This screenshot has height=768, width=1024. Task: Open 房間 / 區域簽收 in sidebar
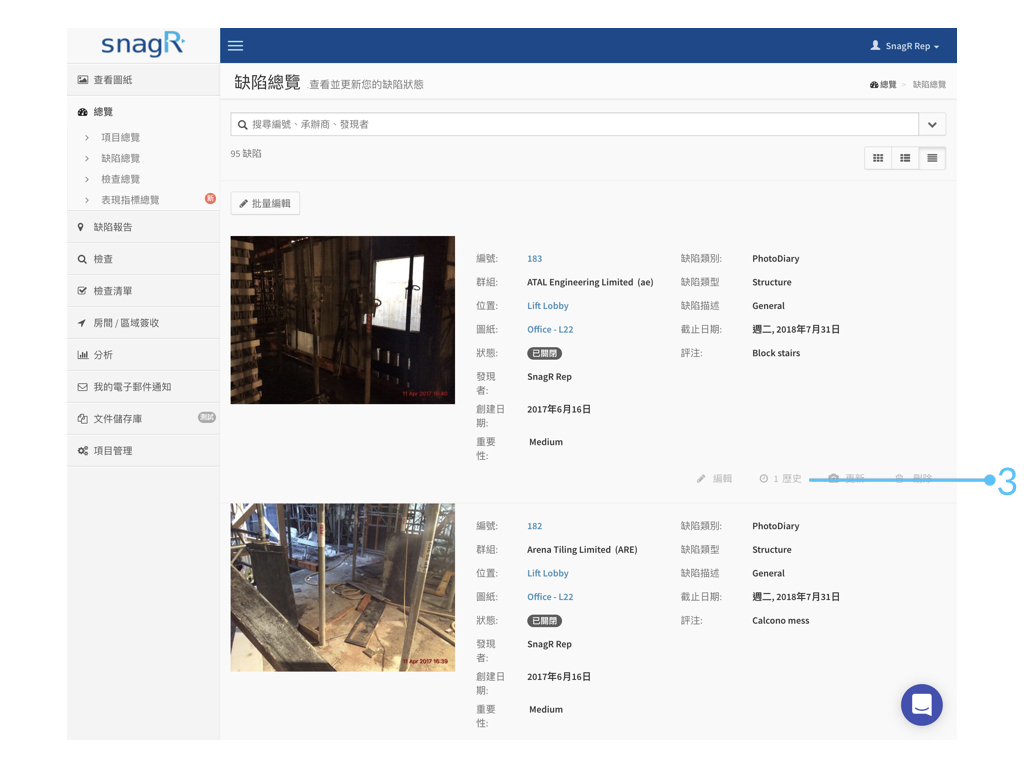click(x=143, y=323)
